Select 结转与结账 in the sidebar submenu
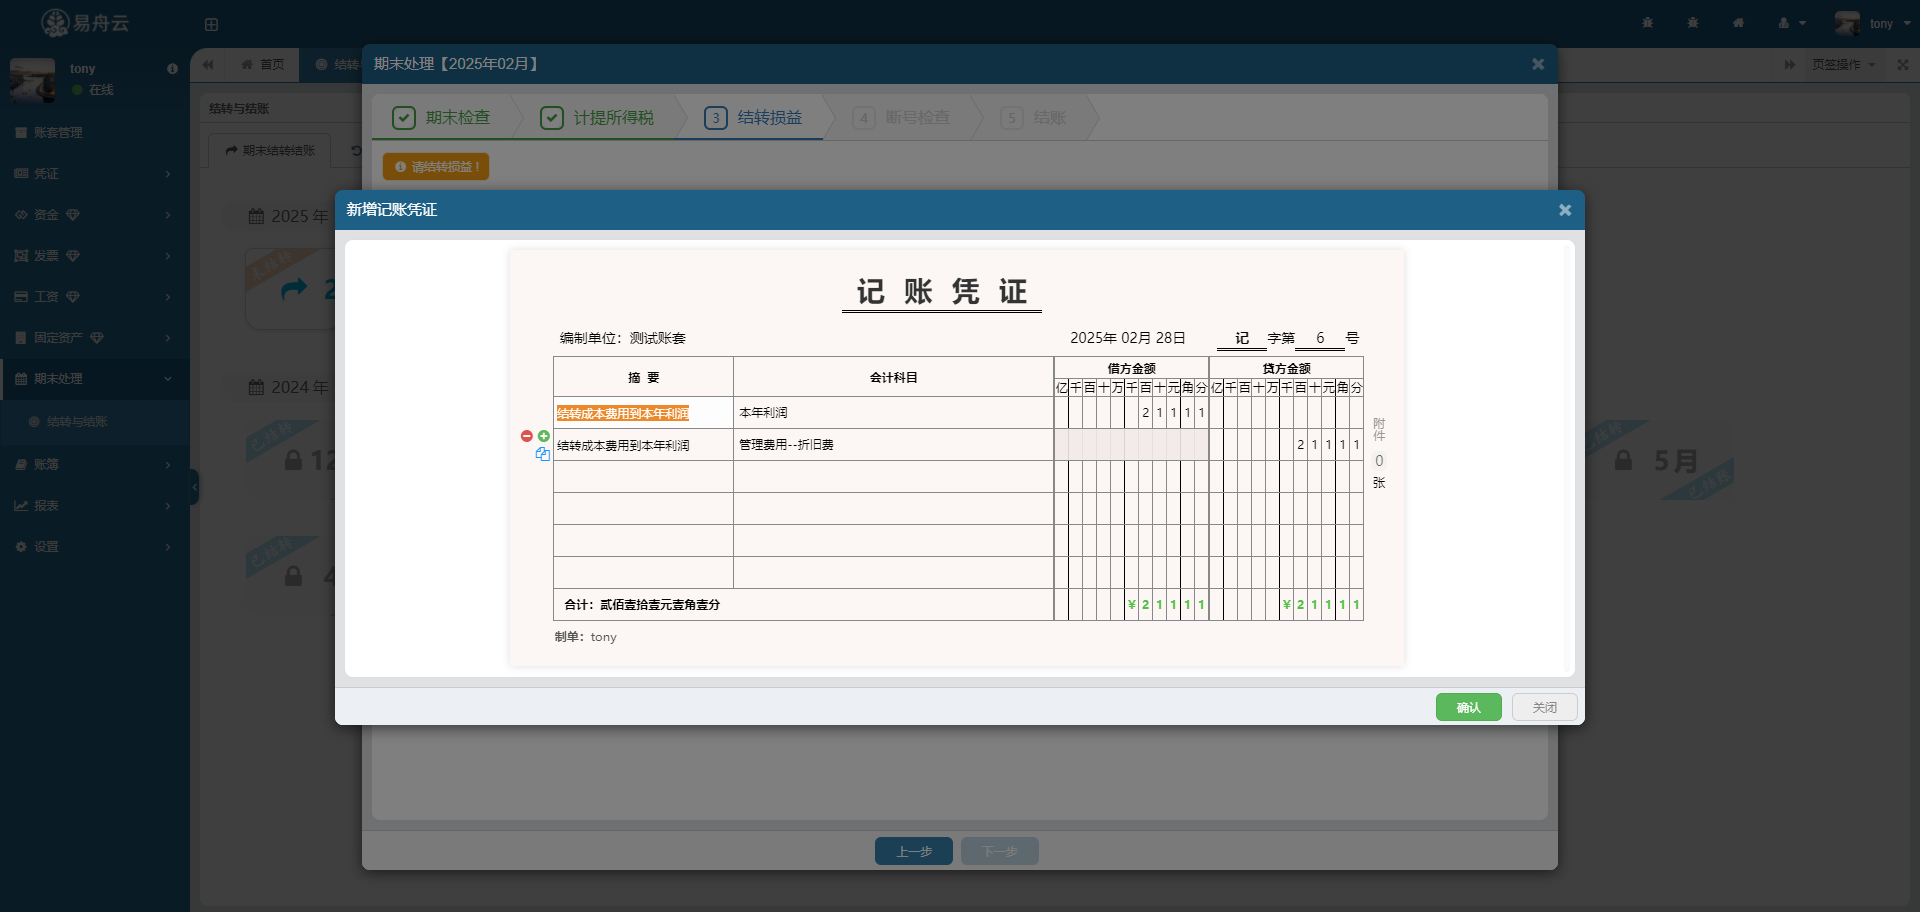Screen dimensions: 1920x912 tap(95, 422)
